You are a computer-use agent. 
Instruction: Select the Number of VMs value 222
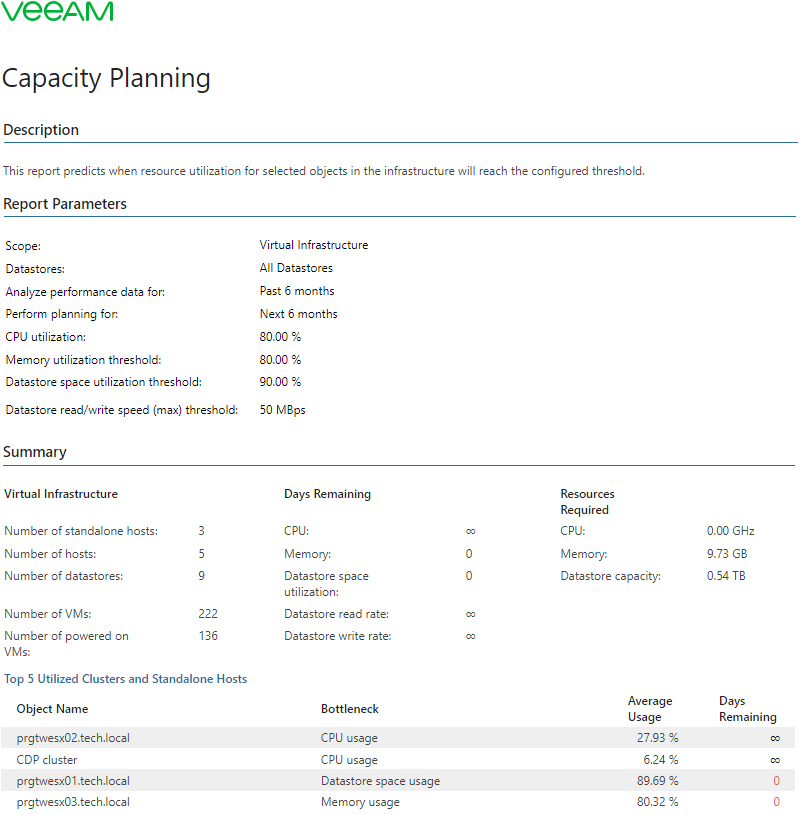[x=208, y=614]
